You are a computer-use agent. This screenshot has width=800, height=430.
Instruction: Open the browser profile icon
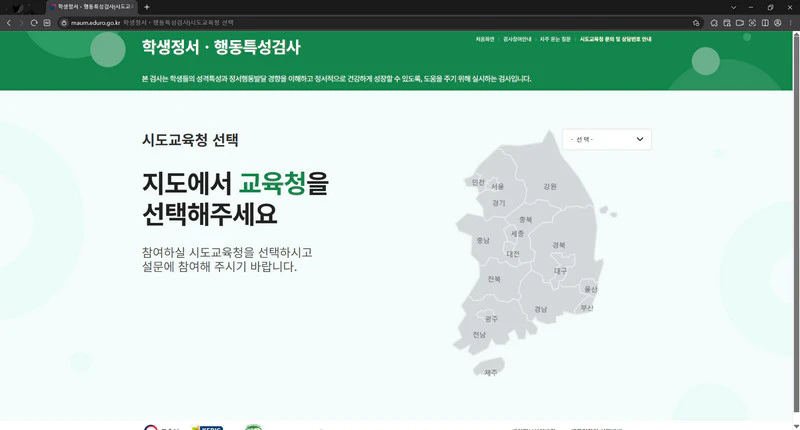click(x=778, y=22)
